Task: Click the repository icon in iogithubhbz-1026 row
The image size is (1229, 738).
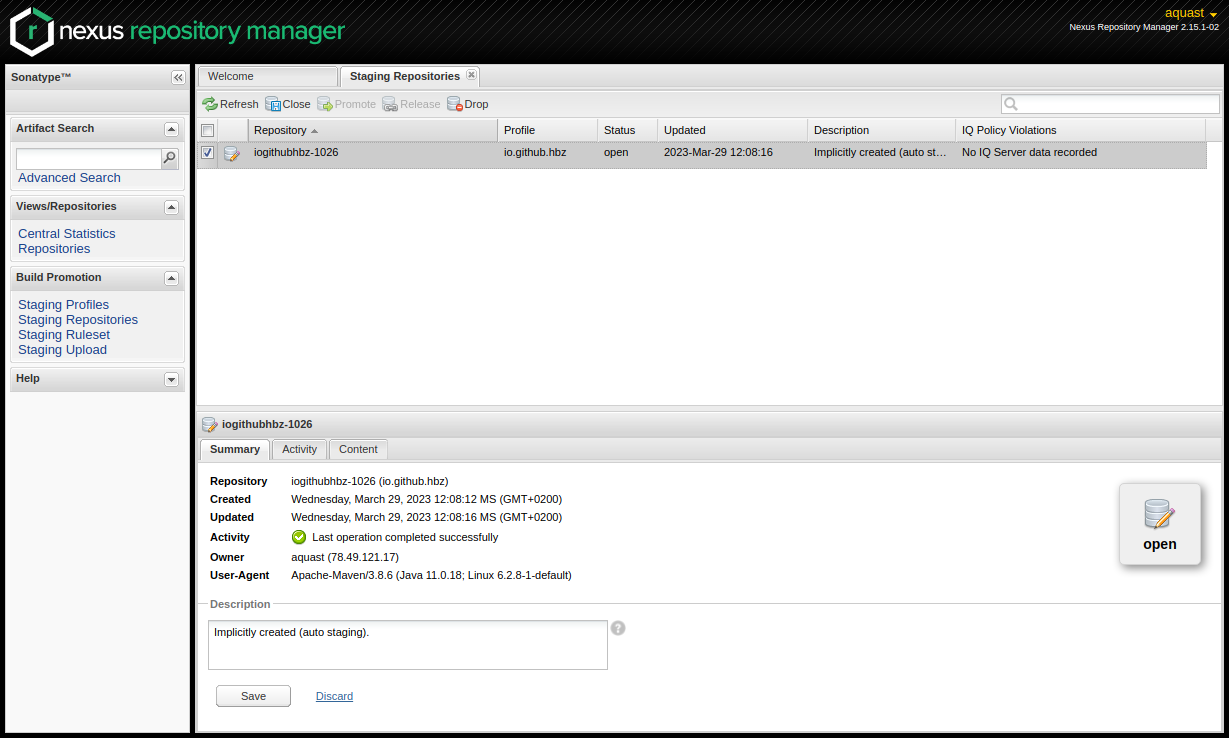Action: tap(232, 153)
